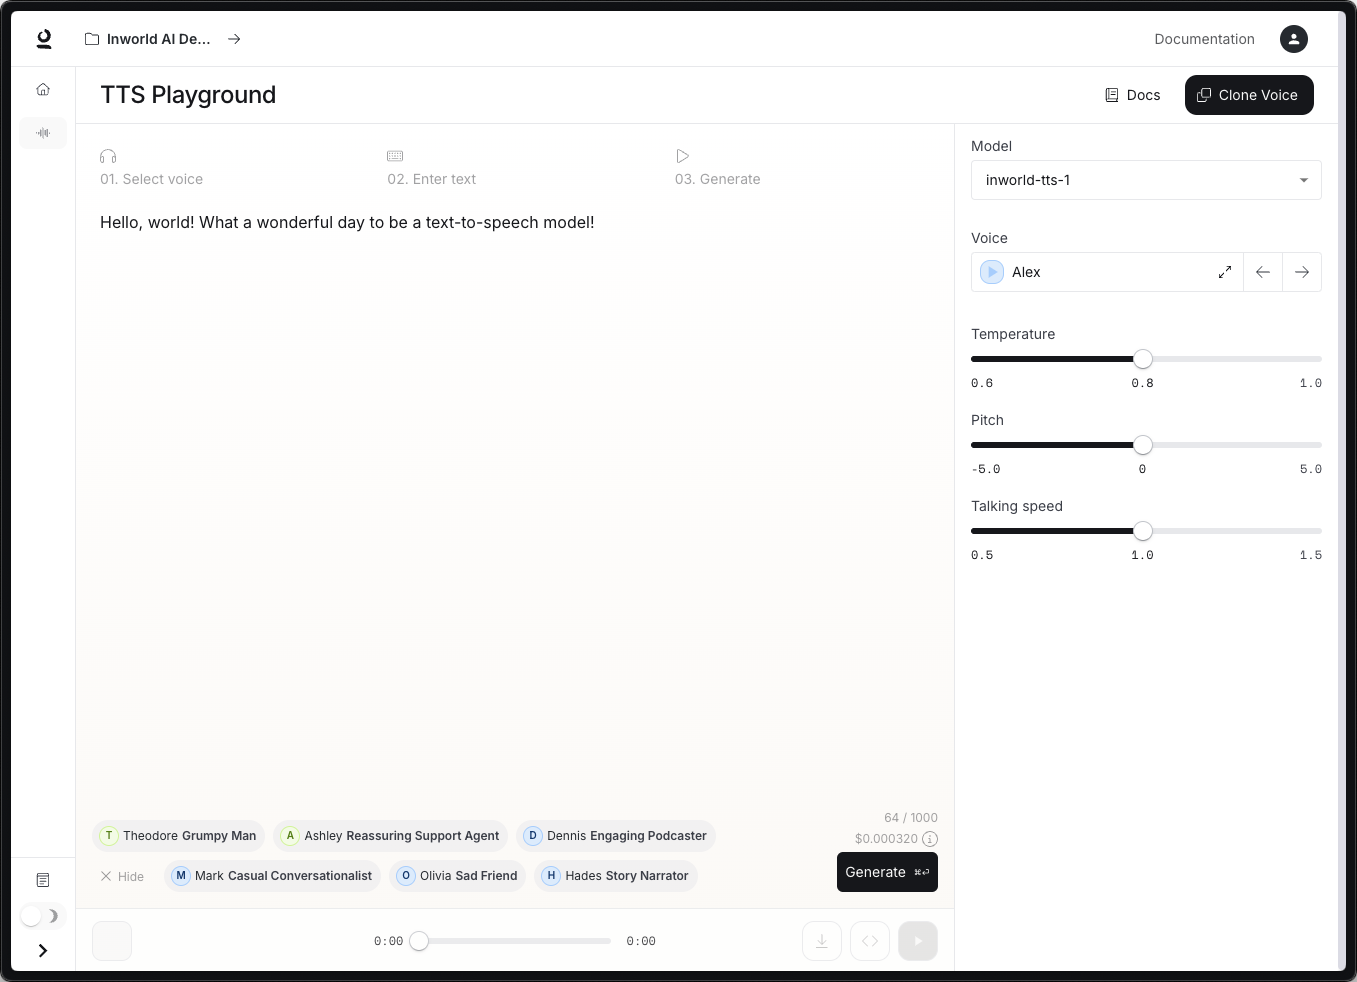Adjust the Temperature slider handle

(1143, 359)
